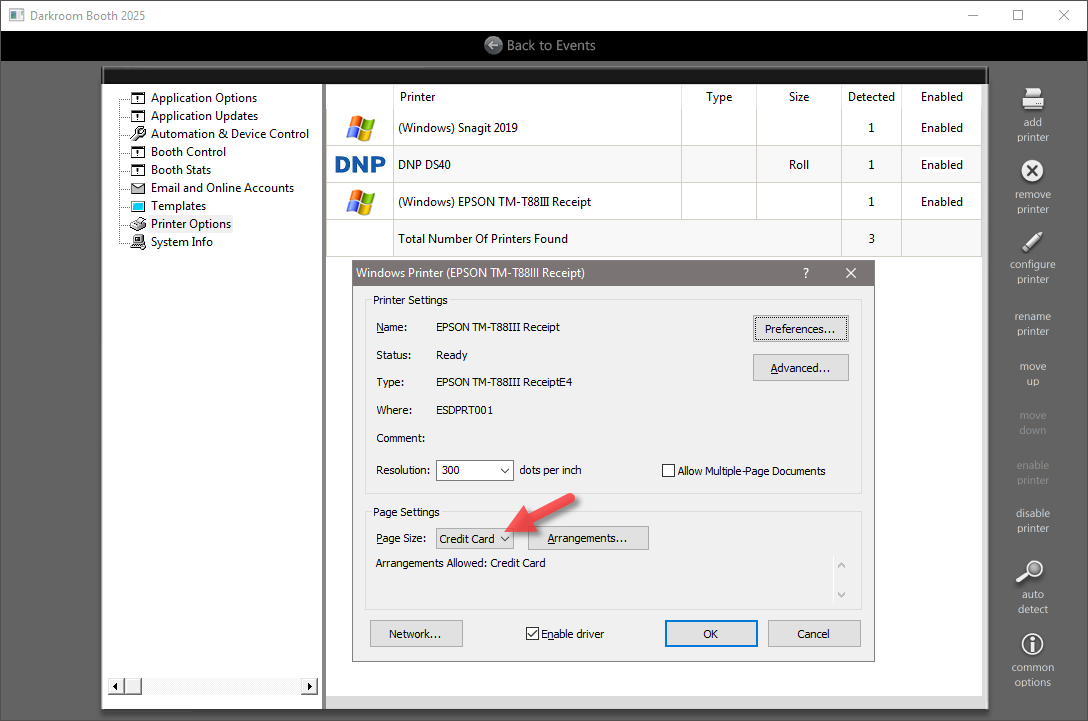Click left arrow of tree horizontal scrollbar
The width and height of the screenshot is (1088, 721).
pyautogui.click(x=116, y=686)
